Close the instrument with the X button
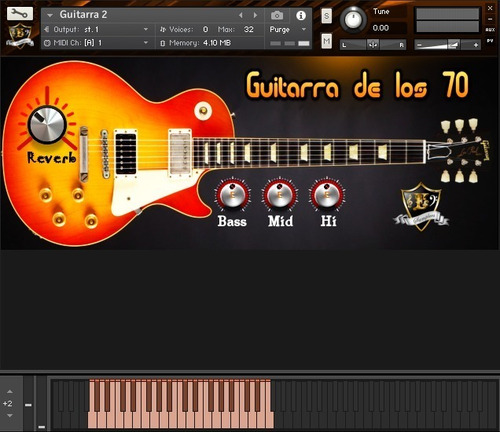The image size is (500, 432). (x=490, y=8)
